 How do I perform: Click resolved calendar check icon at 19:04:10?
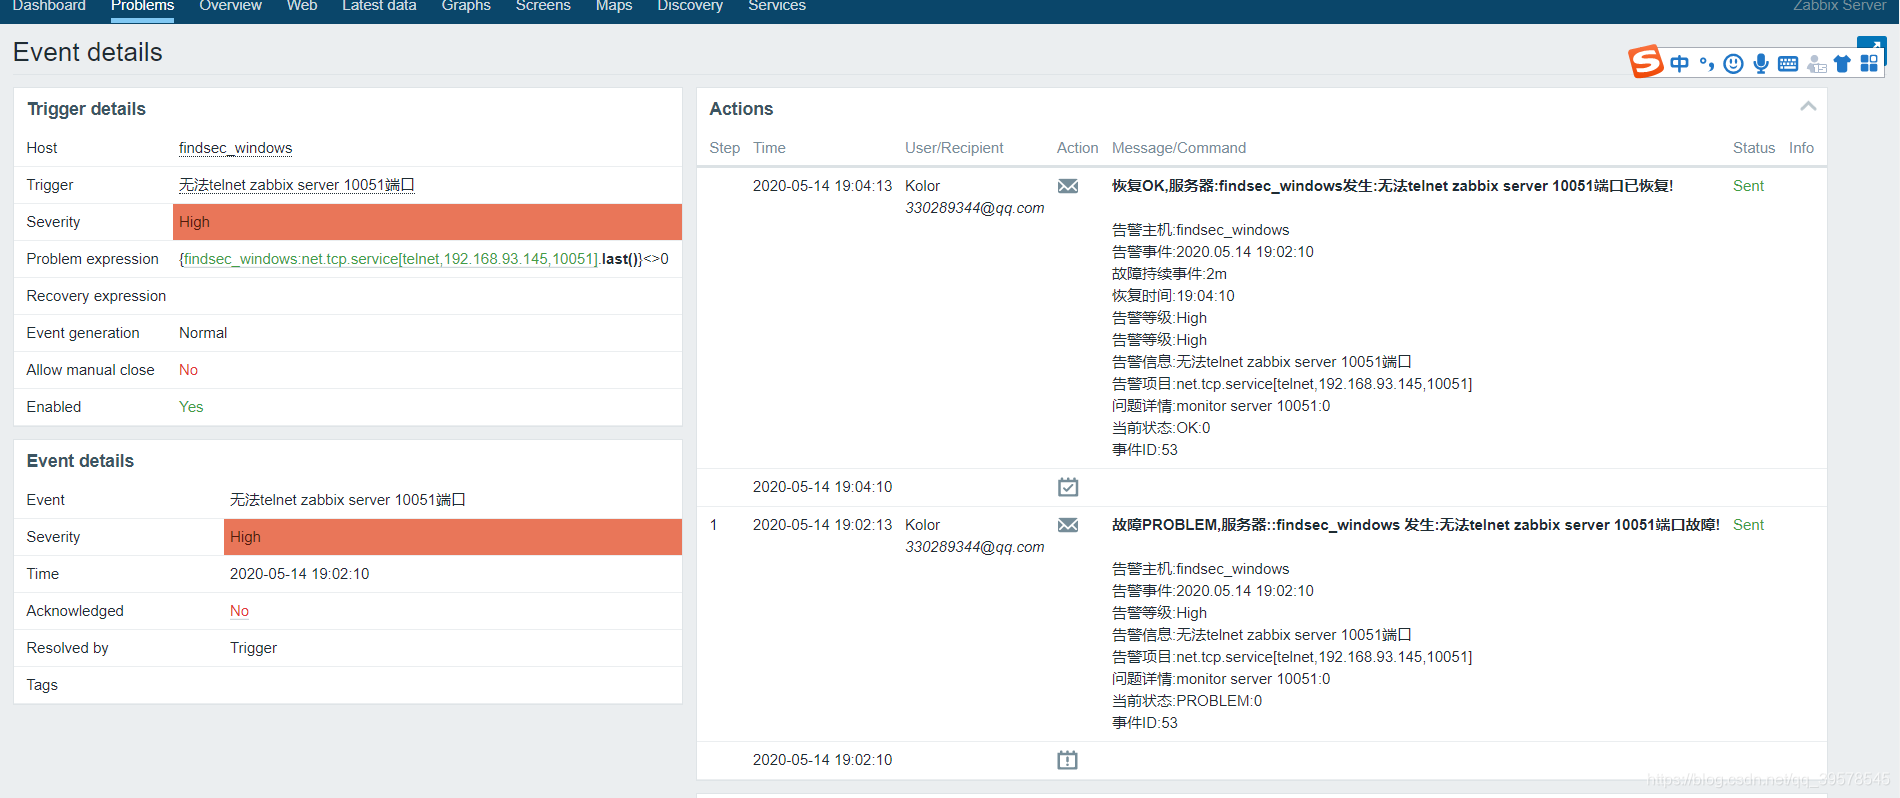coord(1068,487)
